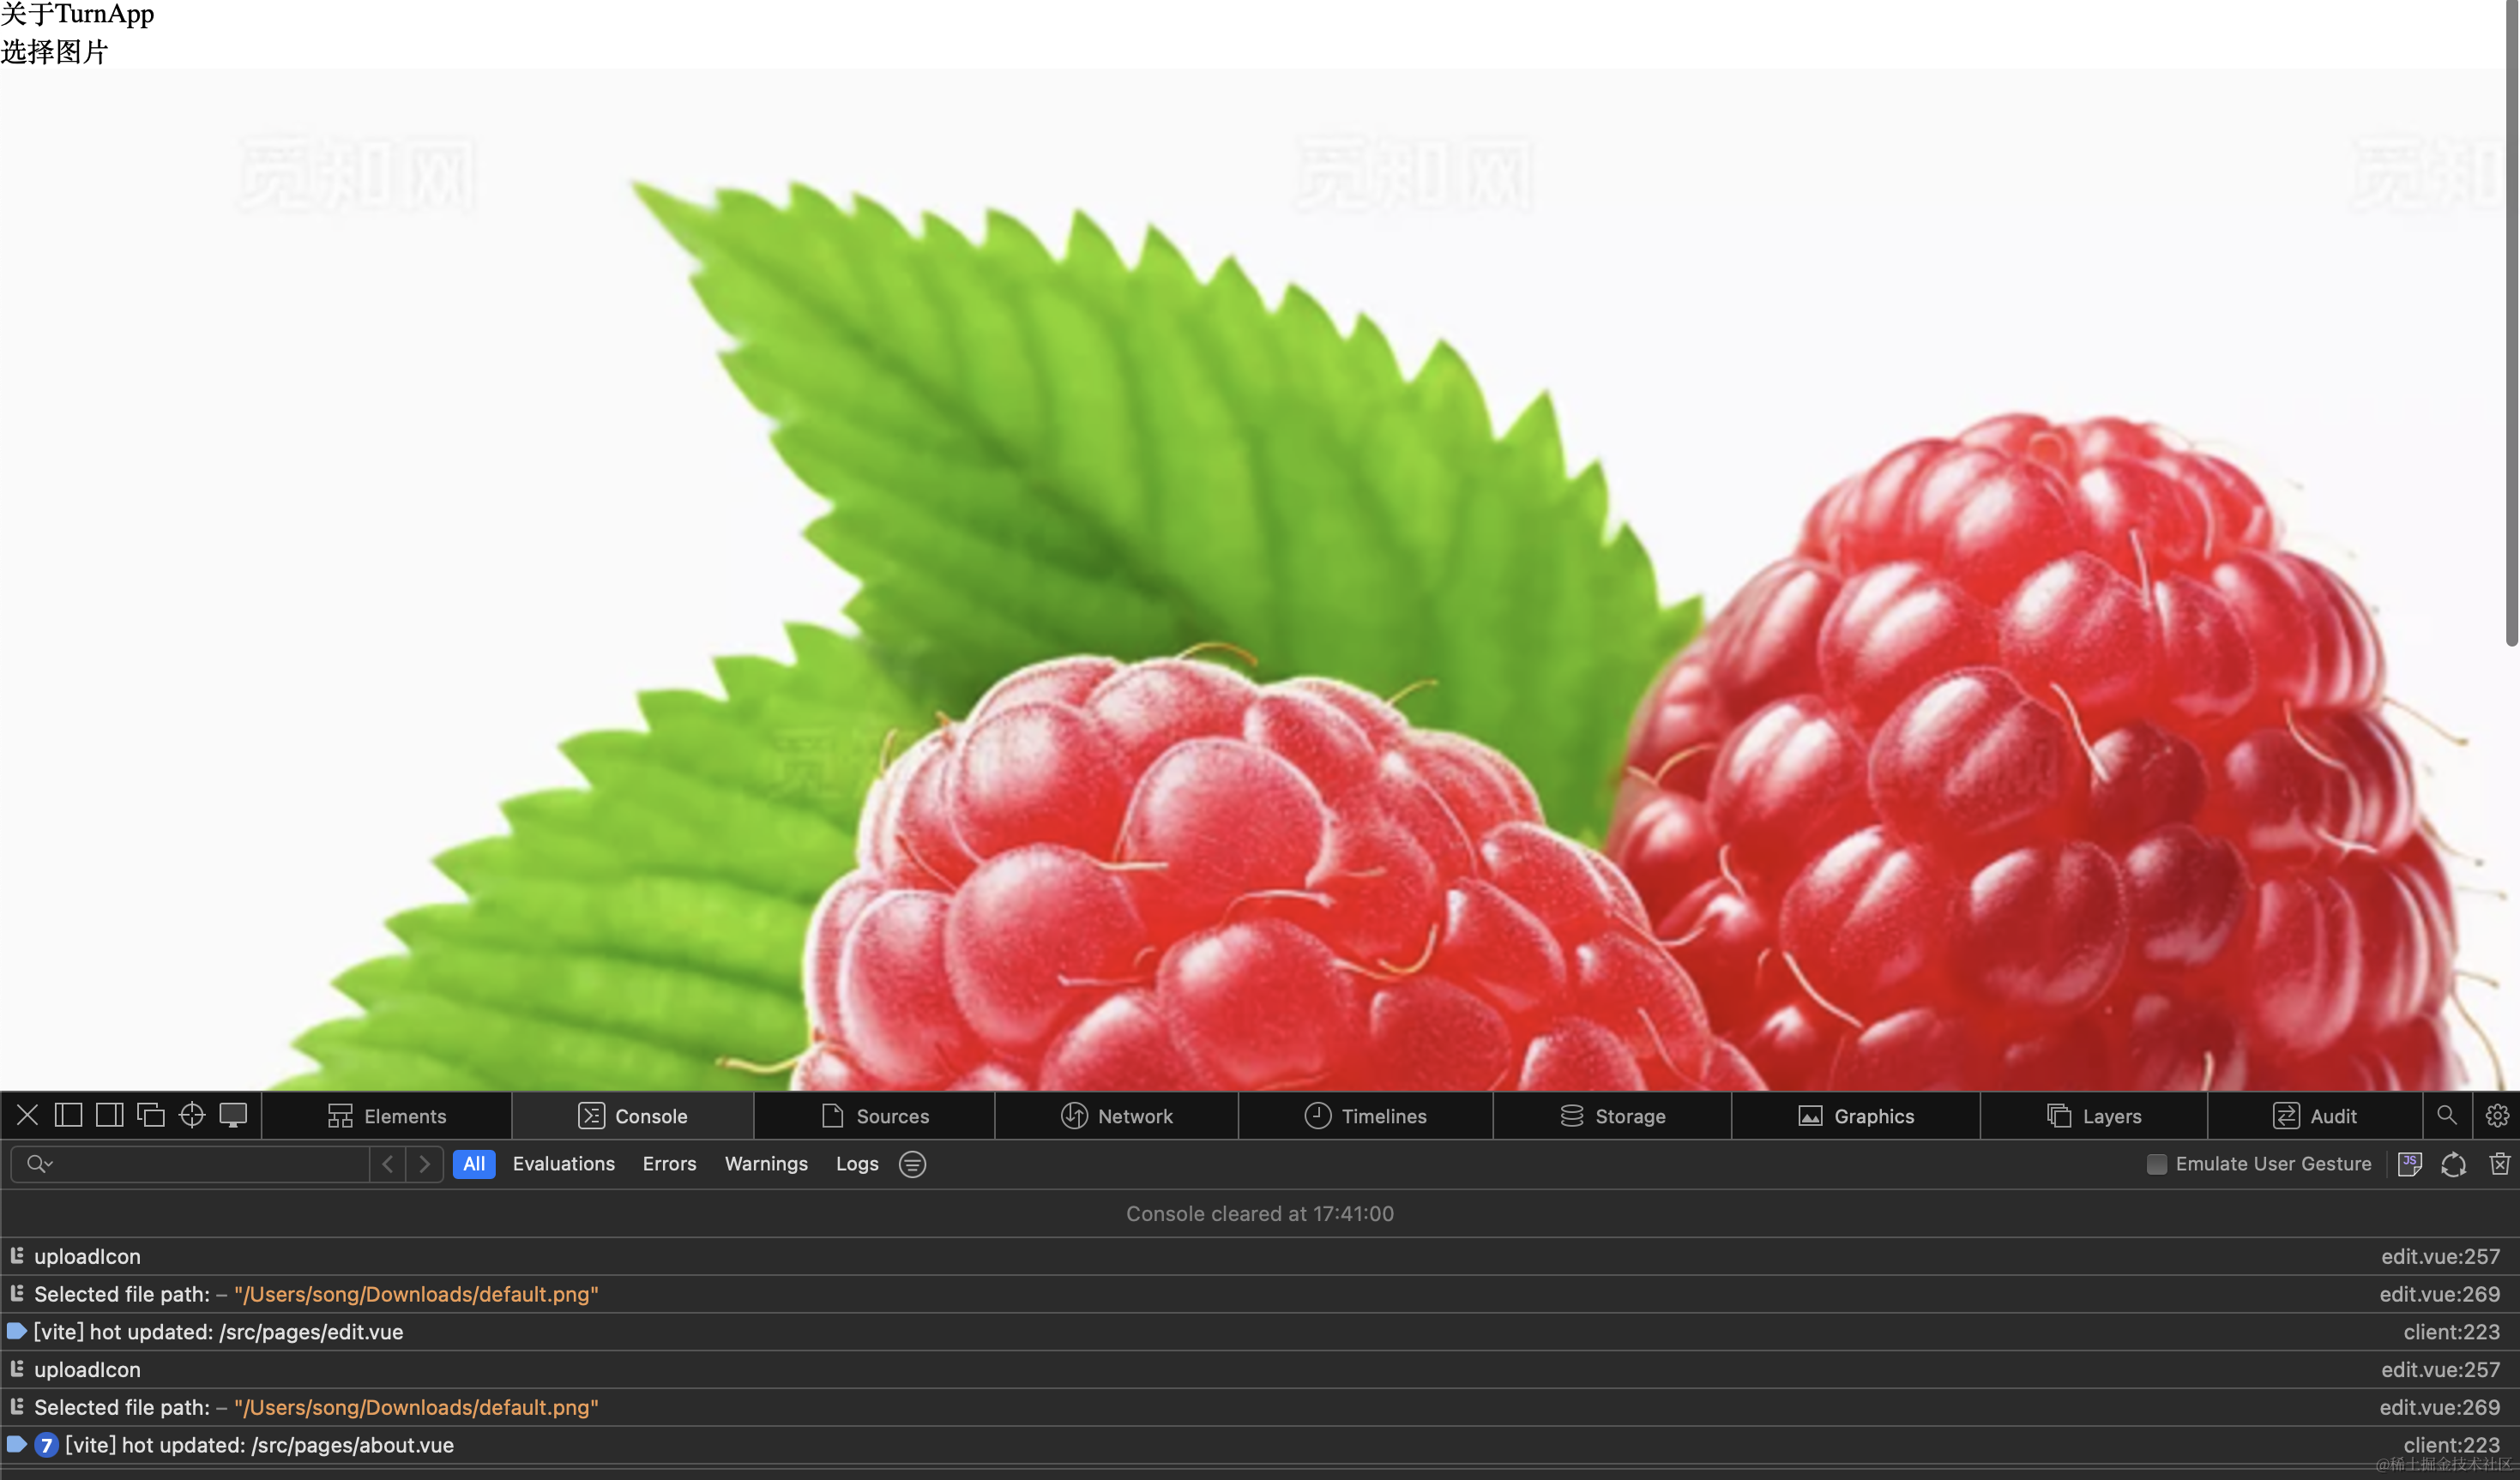This screenshot has width=2520, height=1480.
Task: Expand the vite hot updated about.vue log group
Action: [17, 1444]
